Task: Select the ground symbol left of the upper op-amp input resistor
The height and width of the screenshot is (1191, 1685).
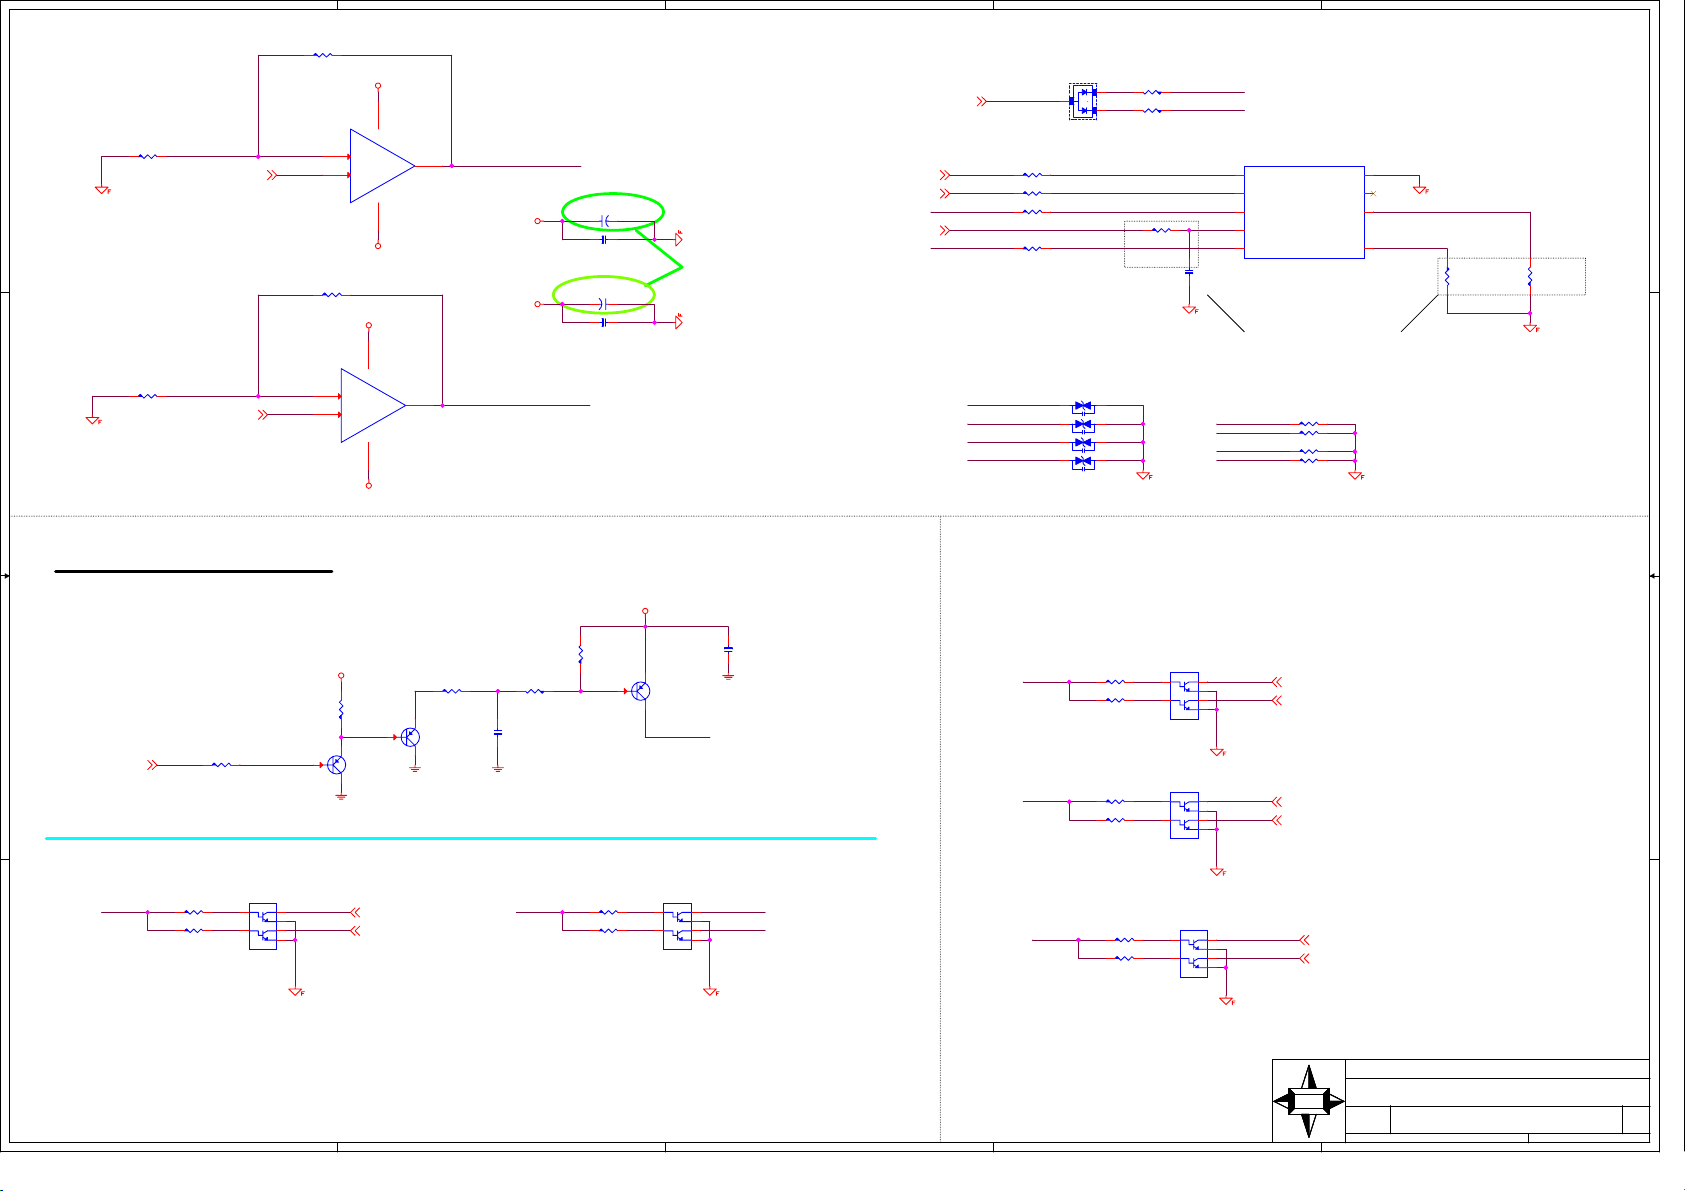Action: point(102,189)
